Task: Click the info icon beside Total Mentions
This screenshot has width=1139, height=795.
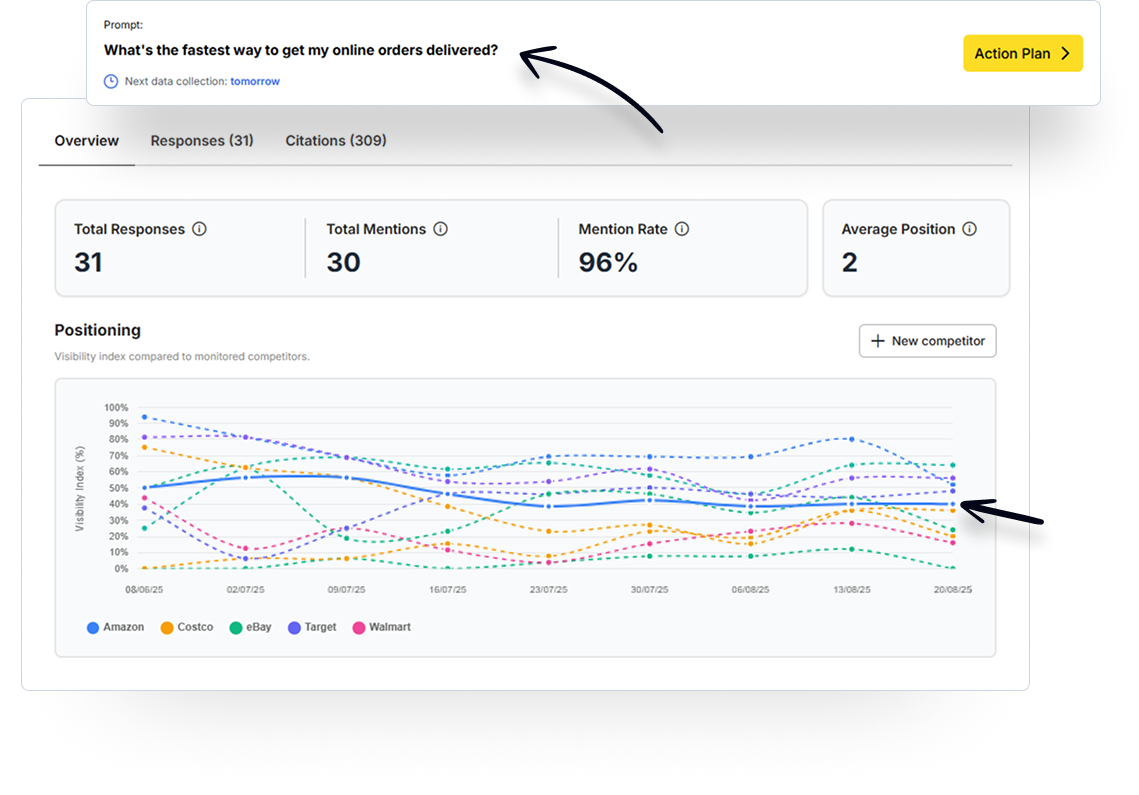Action: coord(440,229)
